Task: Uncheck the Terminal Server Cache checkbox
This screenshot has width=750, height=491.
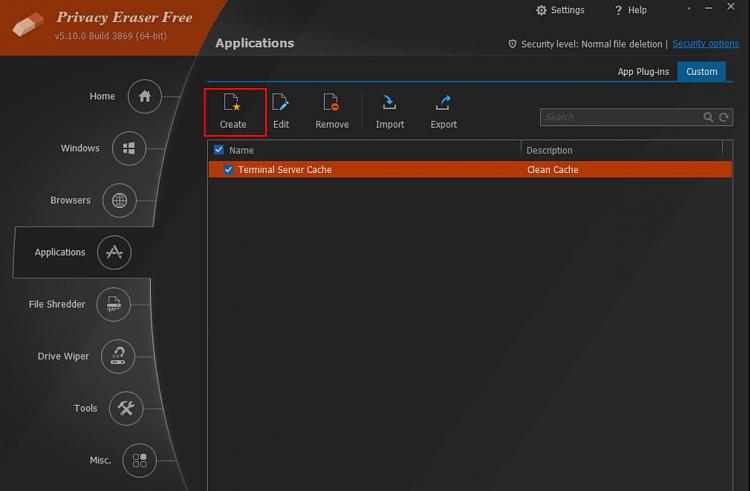Action: pyautogui.click(x=228, y=170)
